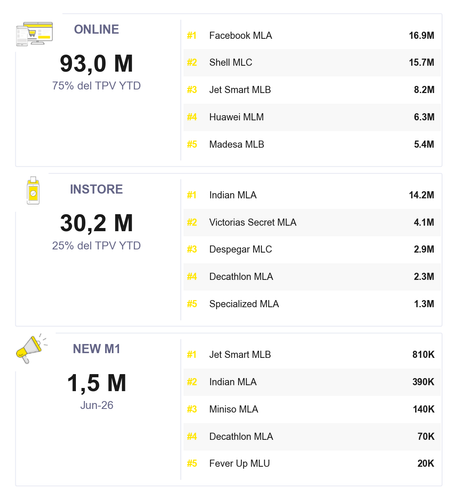Click the Online computer shopping cart icon

35,34
